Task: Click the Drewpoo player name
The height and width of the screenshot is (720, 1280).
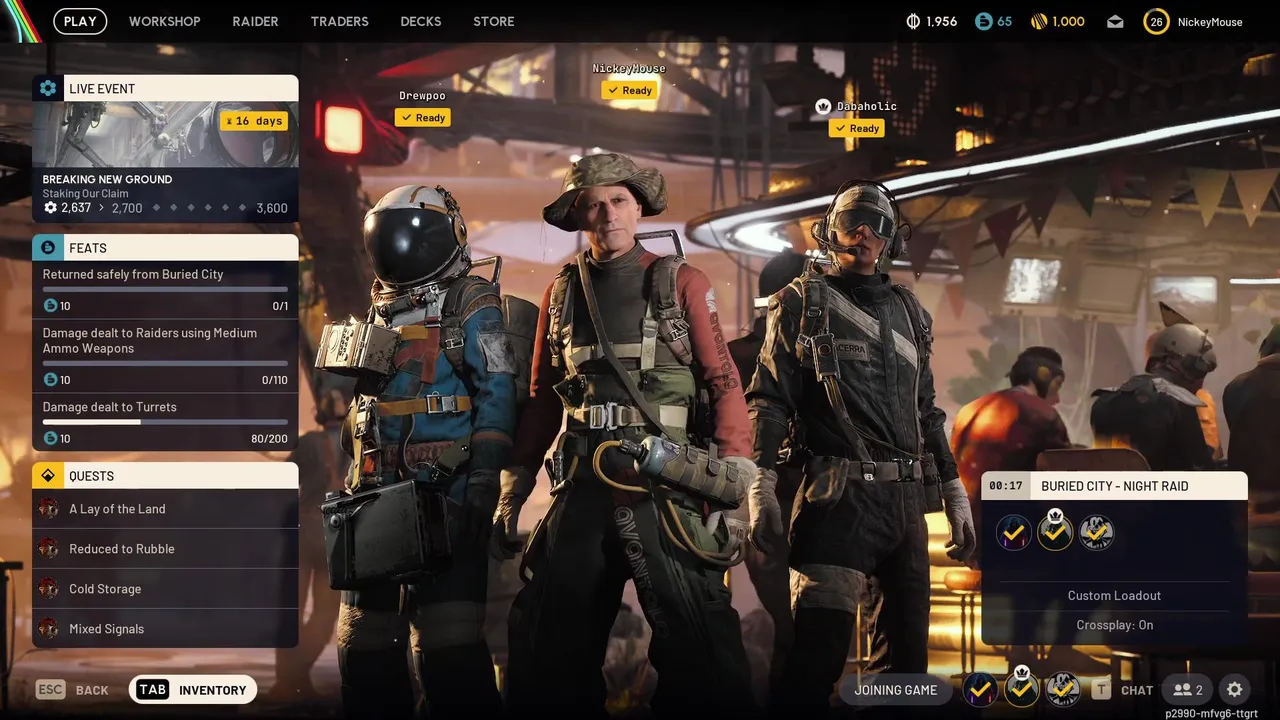Action: coord(422,96)
